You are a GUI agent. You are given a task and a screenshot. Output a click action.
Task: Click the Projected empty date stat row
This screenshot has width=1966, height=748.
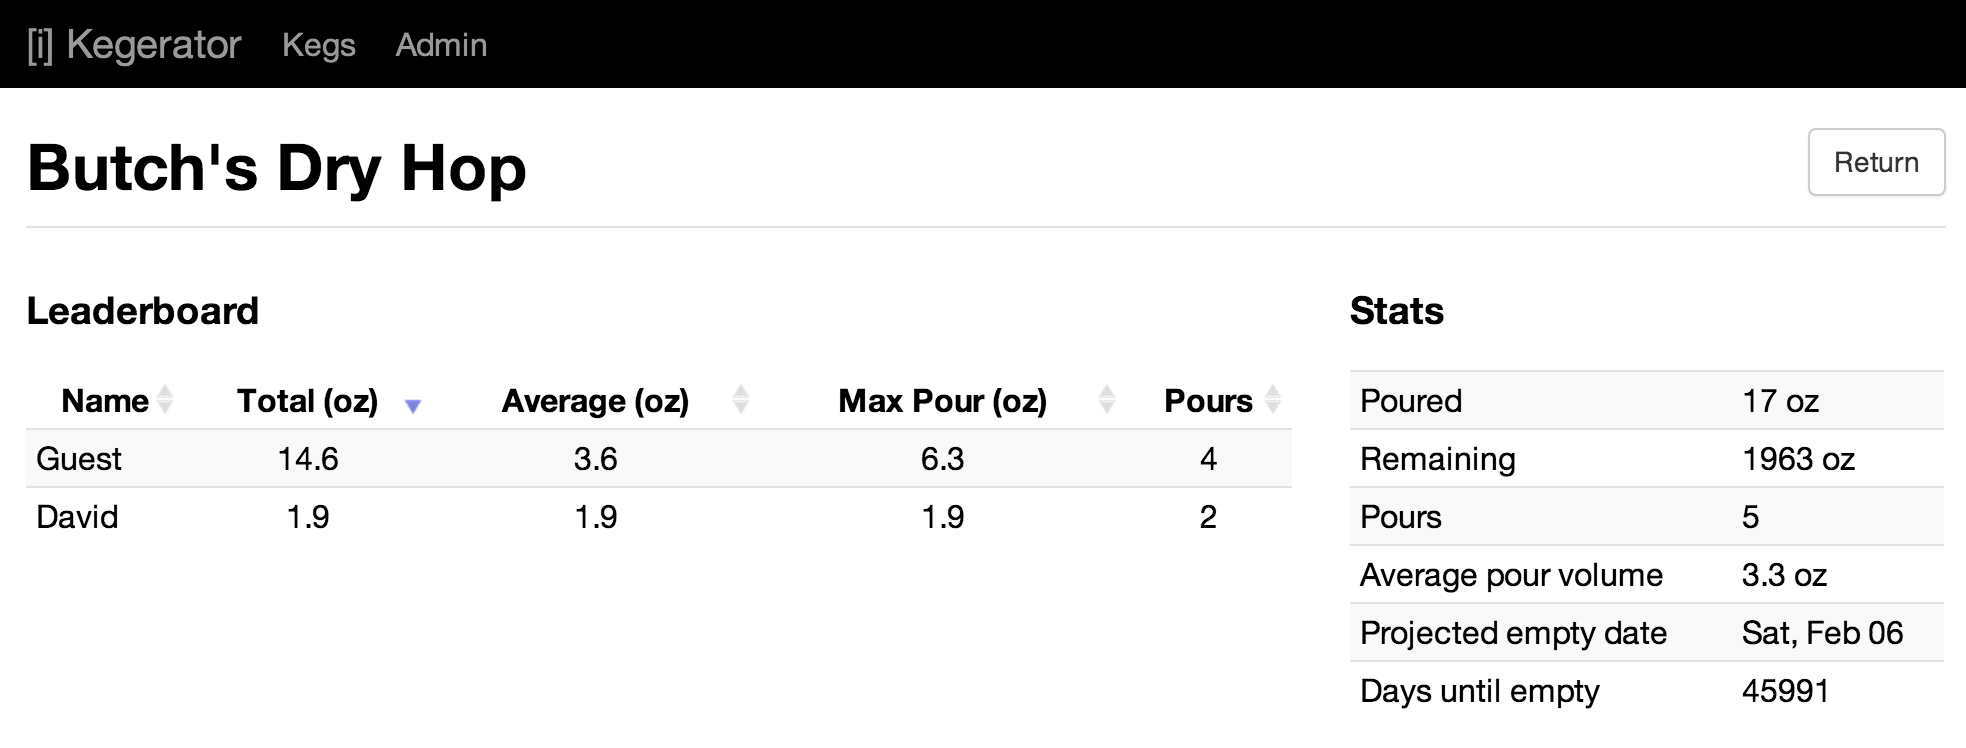coord(1646,633)
